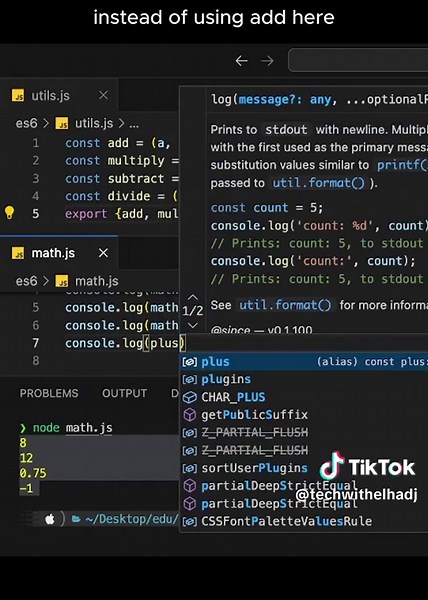Click line number 8 in math.js

[x=36, y=360]
